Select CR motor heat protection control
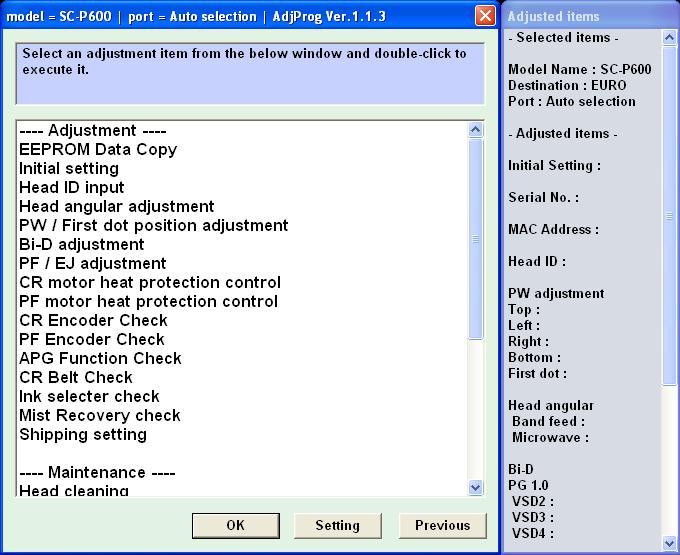The width and height of the screenshot is (680, 555). coord(150,283)
